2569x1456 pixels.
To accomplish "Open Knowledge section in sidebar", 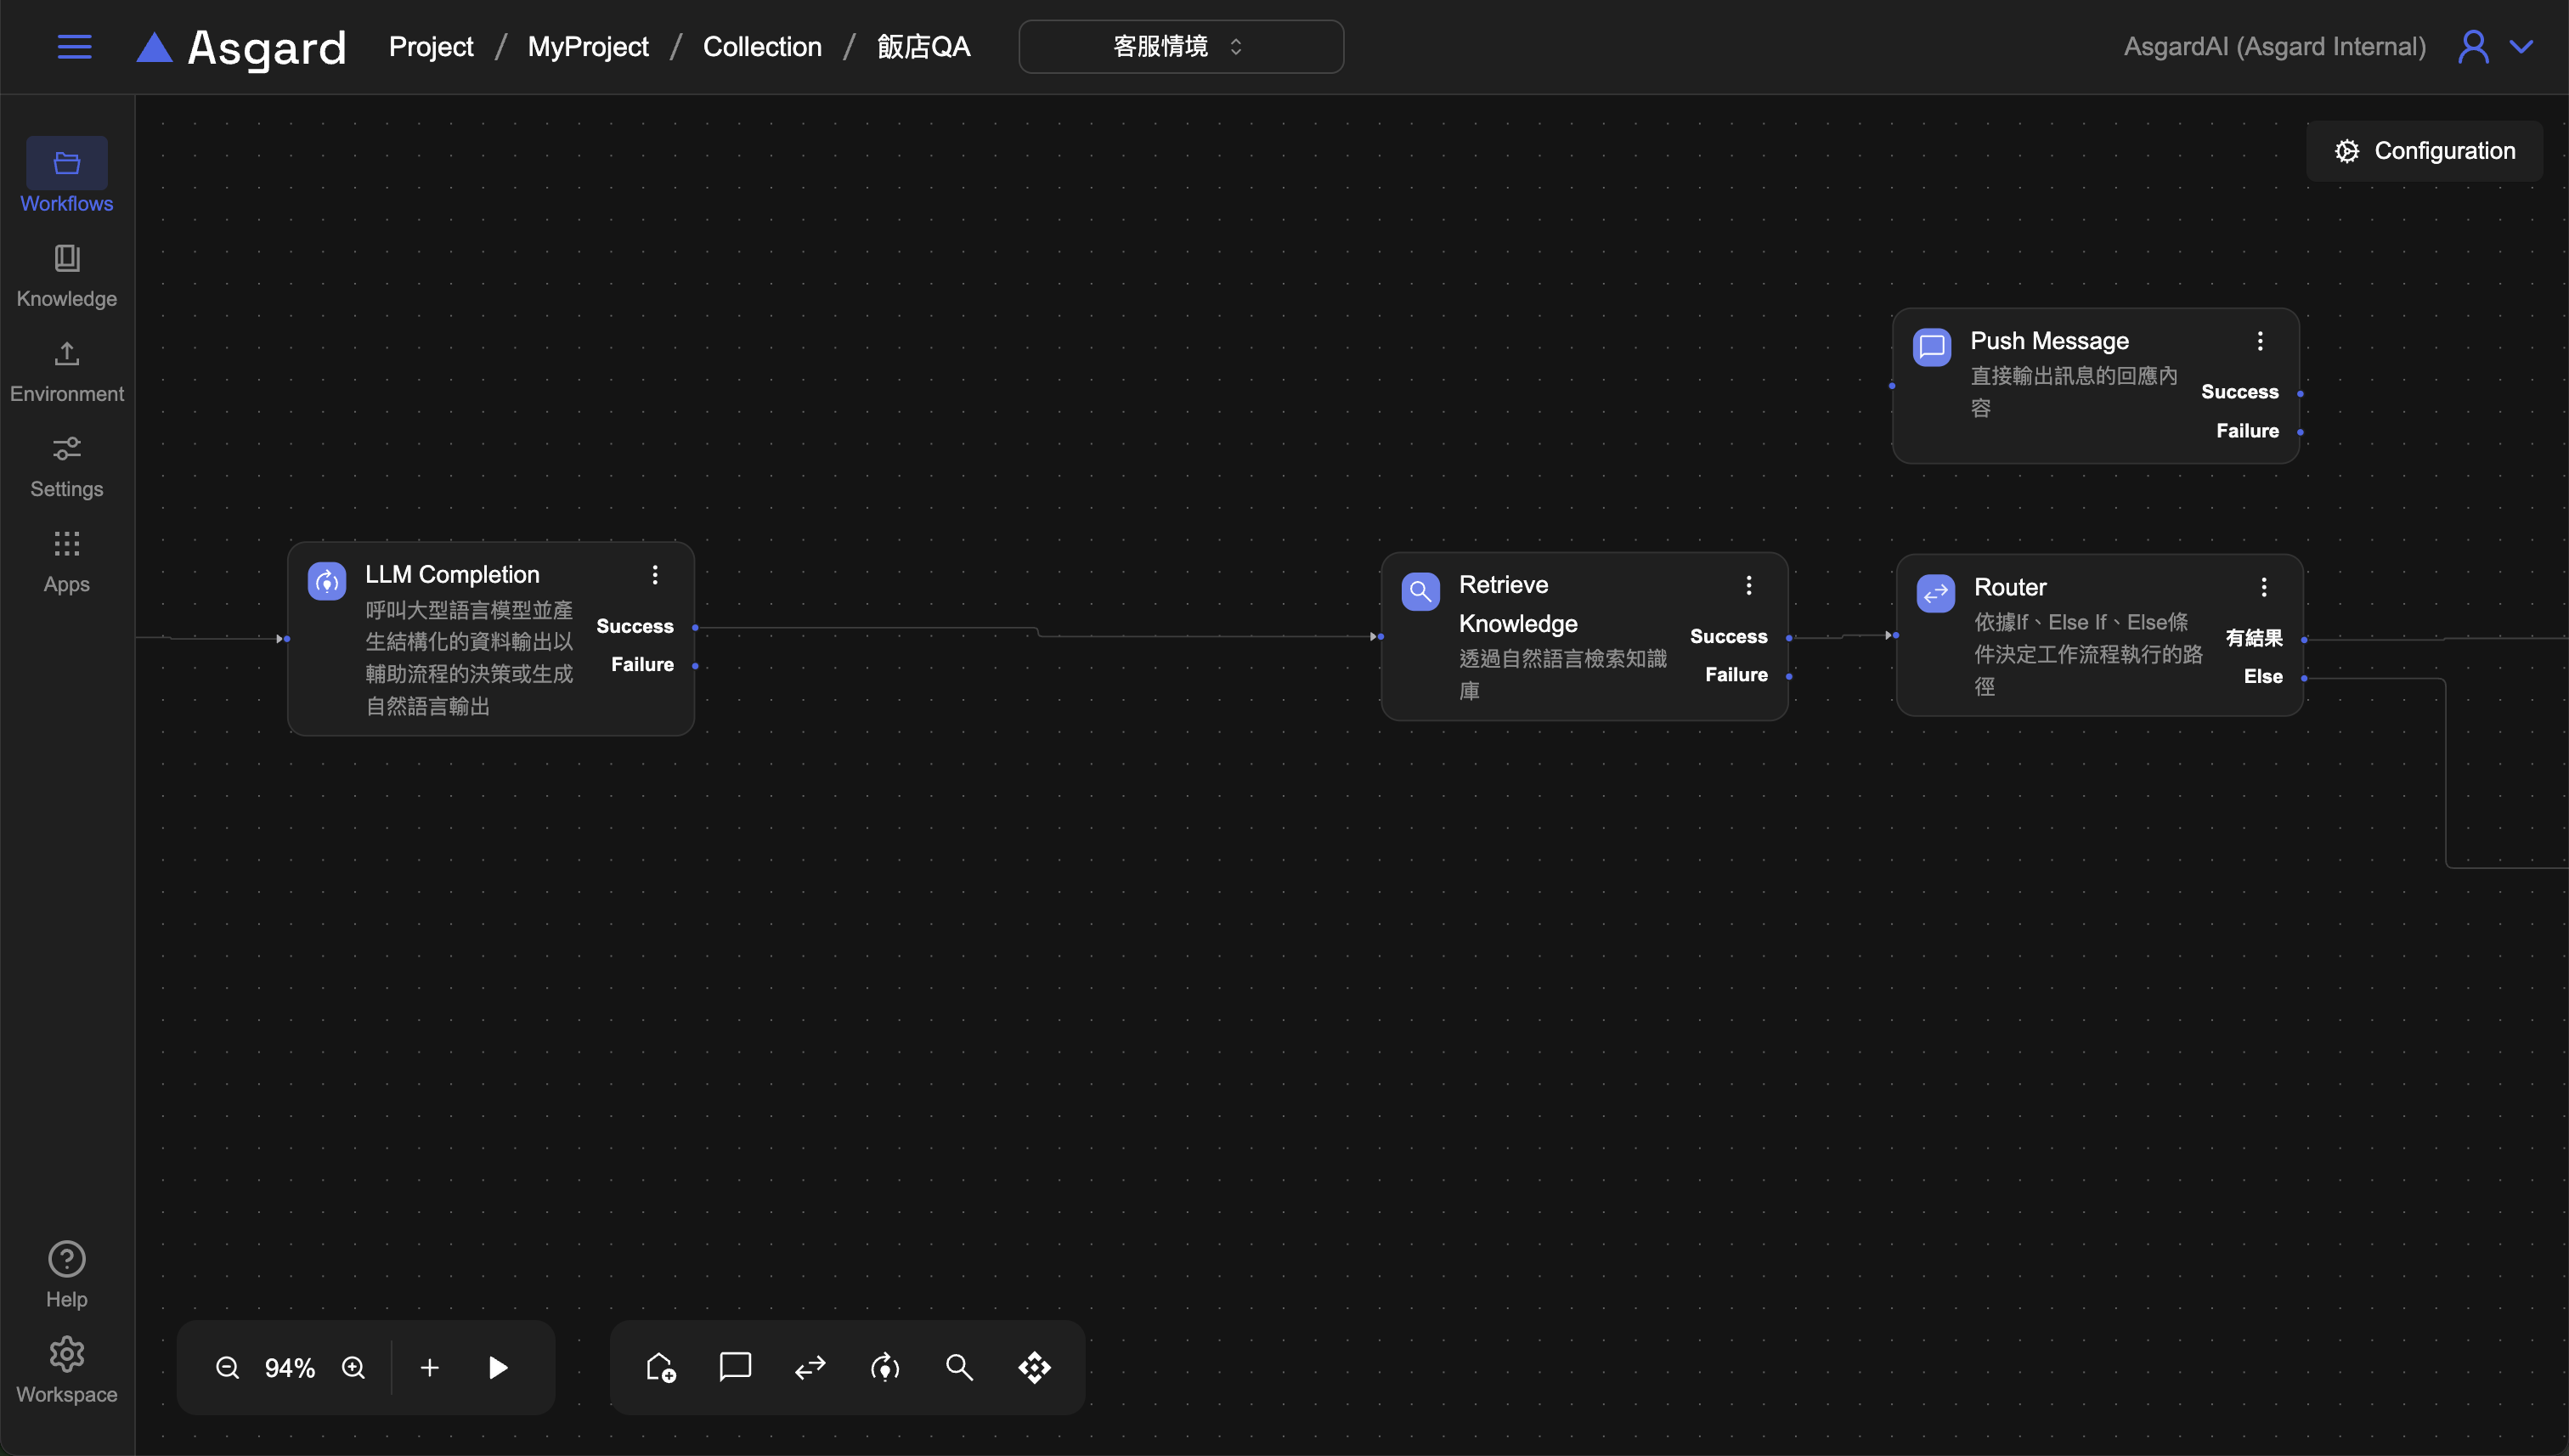I will click(67, 275).
